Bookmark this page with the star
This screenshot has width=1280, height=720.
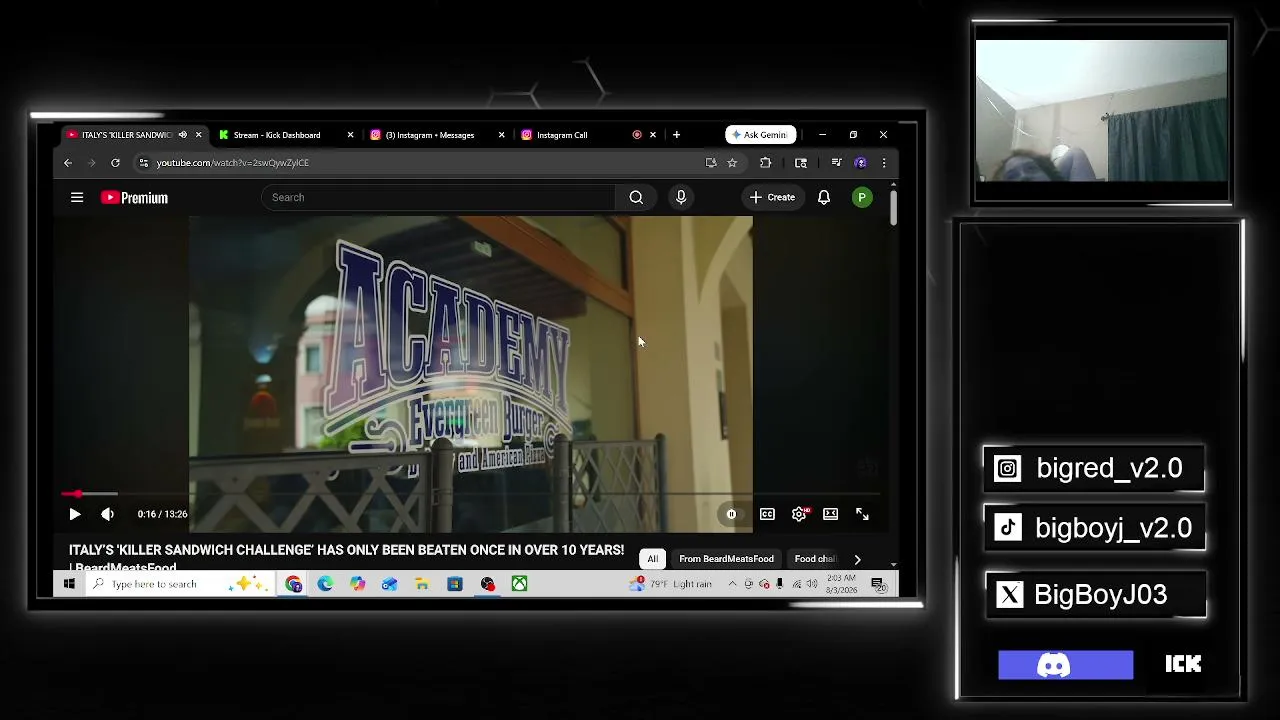pos(732,163)
